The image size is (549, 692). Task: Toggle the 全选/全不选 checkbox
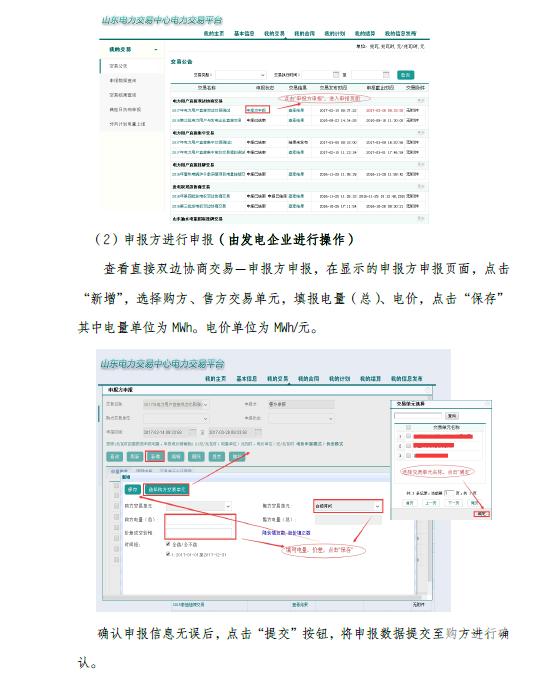(x=168, y=544)
